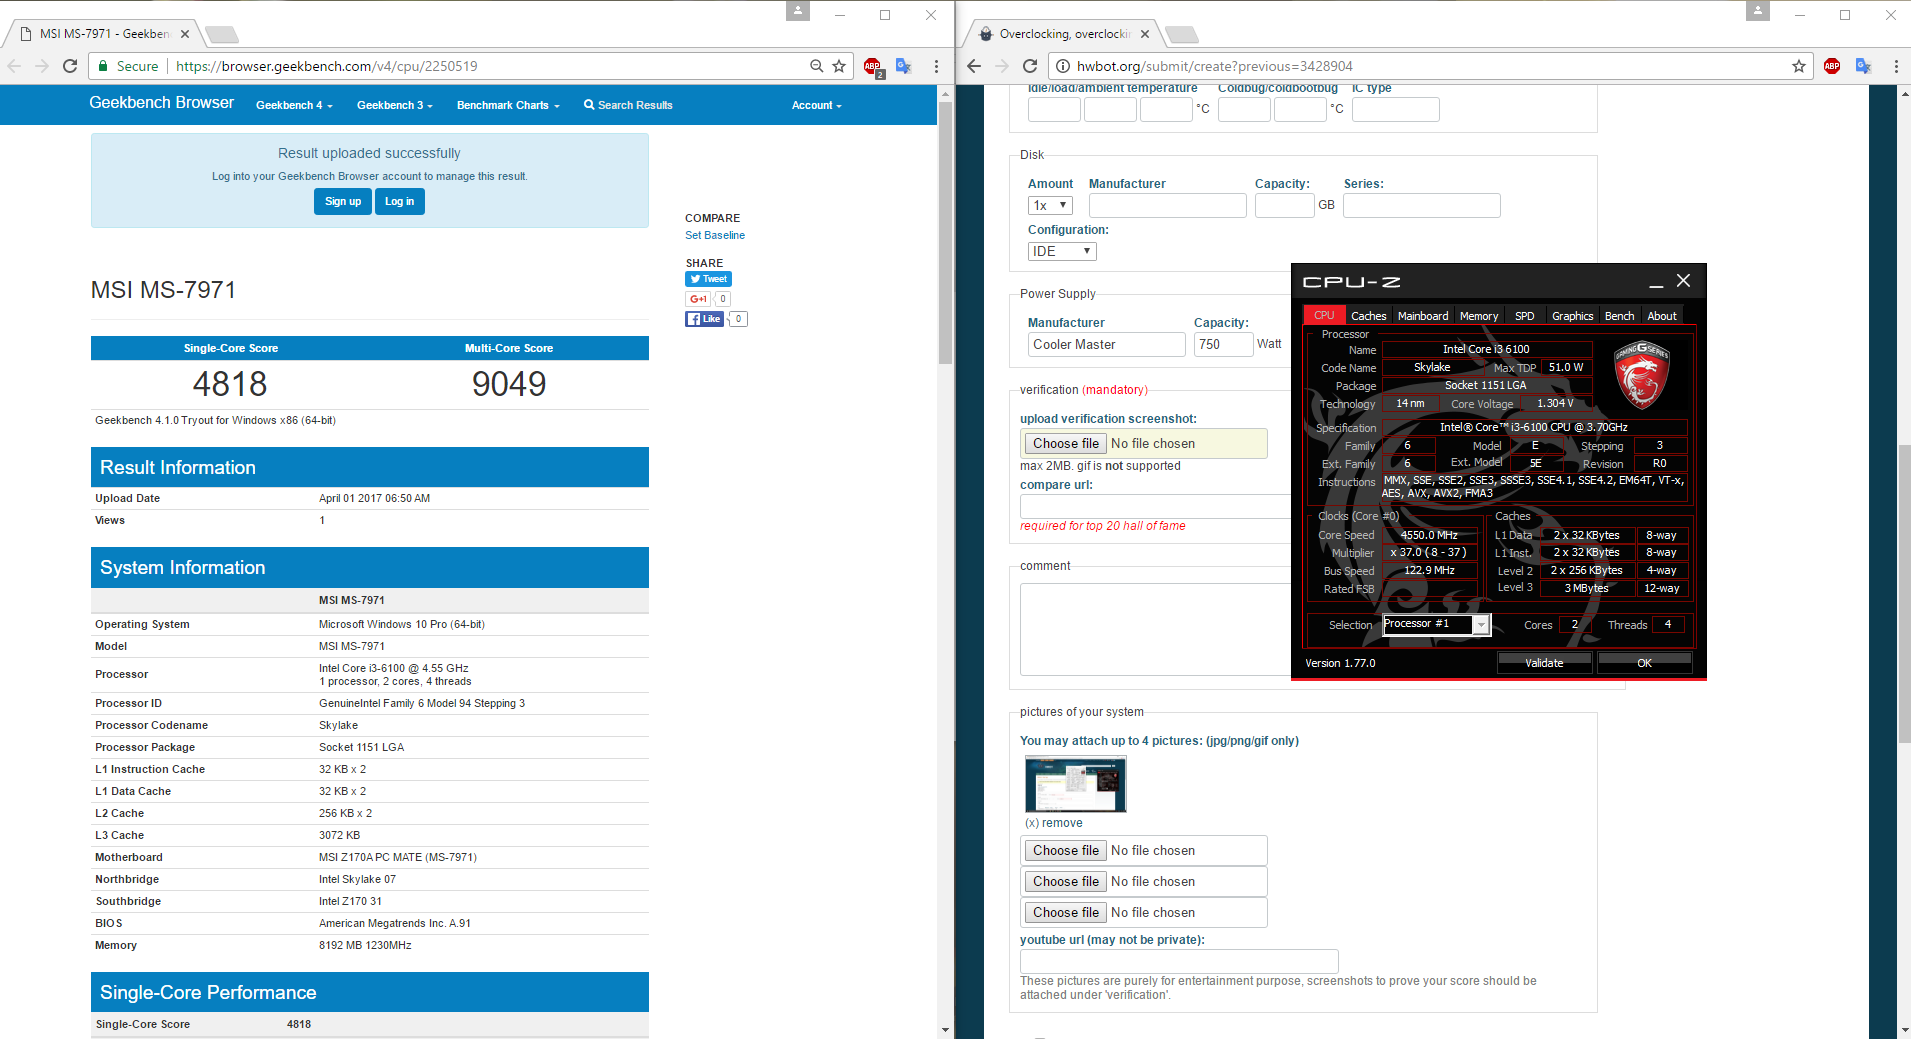Click Geekbench address bar URL
Image resolution: width=1911 pixels, height=1039 pixels.
(x=327, y=66)
